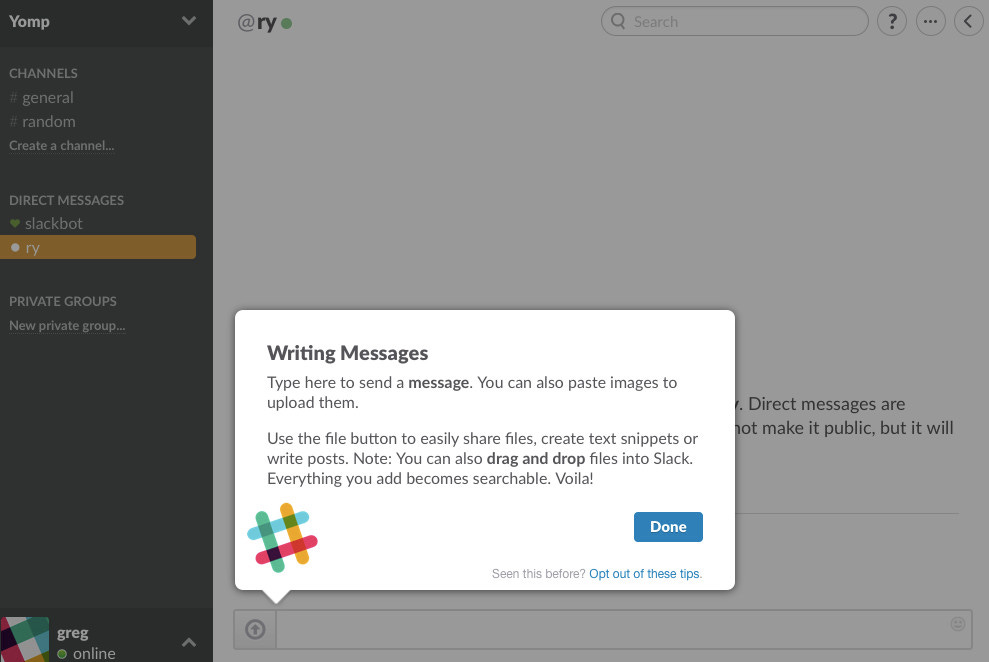The image size is (989, 662).
Task: Open the general channel
Action: point(42,98)
